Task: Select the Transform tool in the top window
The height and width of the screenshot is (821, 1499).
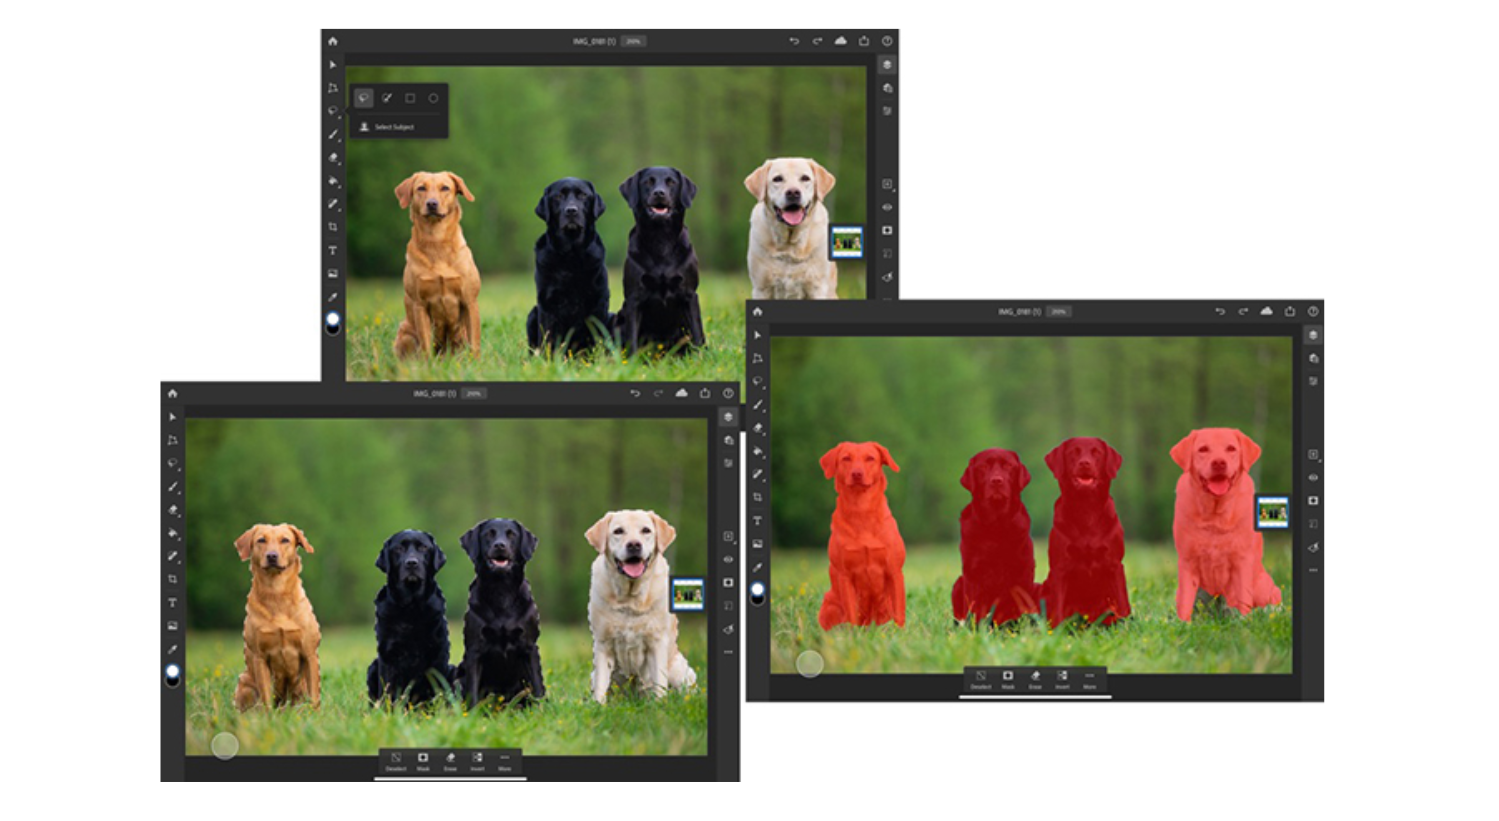Action: coord(333,88)
